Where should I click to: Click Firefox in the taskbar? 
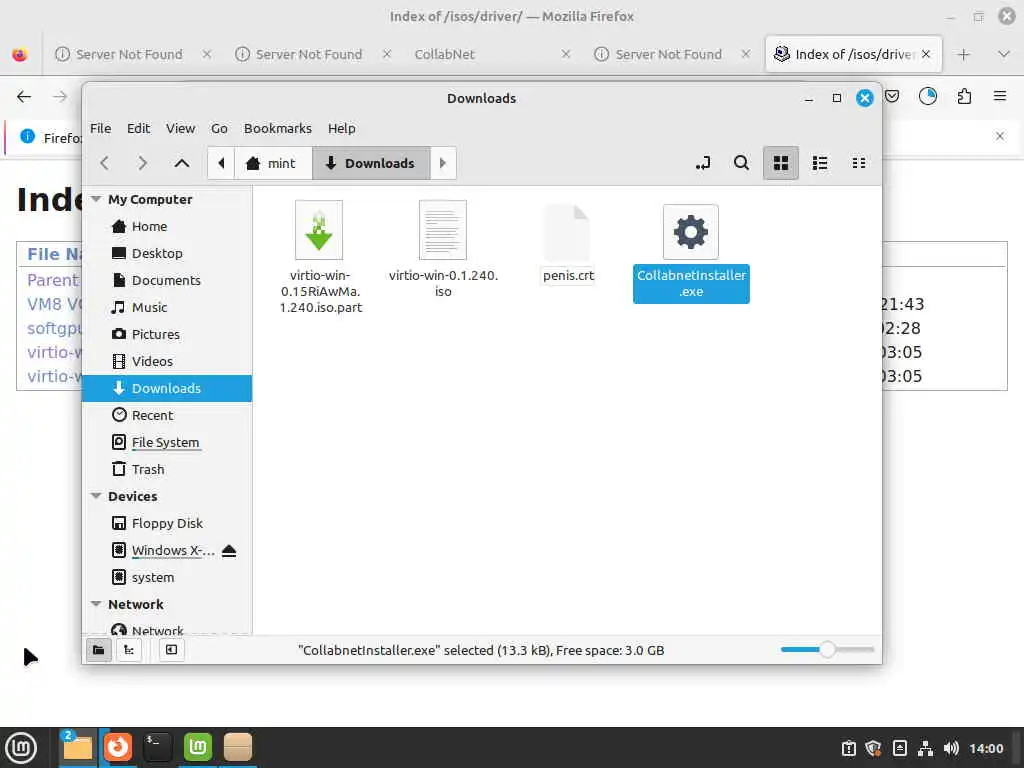tap(118, 747)
